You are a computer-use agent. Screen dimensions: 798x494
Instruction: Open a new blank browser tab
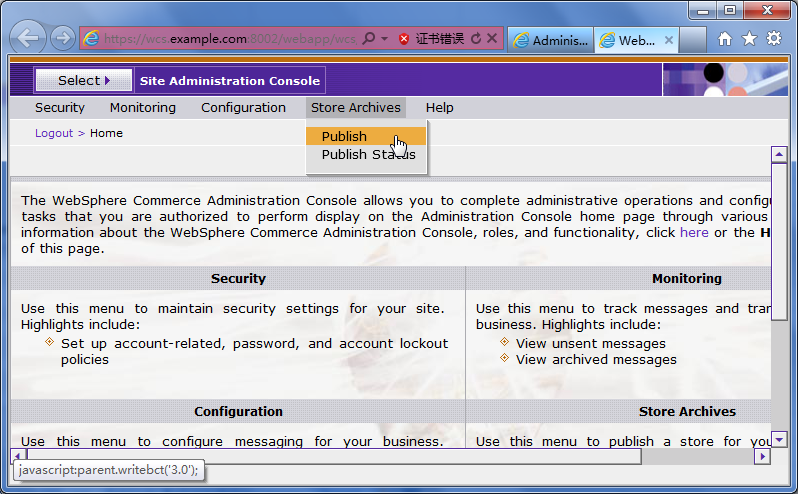pyautogui.click(x=693, y=40)
